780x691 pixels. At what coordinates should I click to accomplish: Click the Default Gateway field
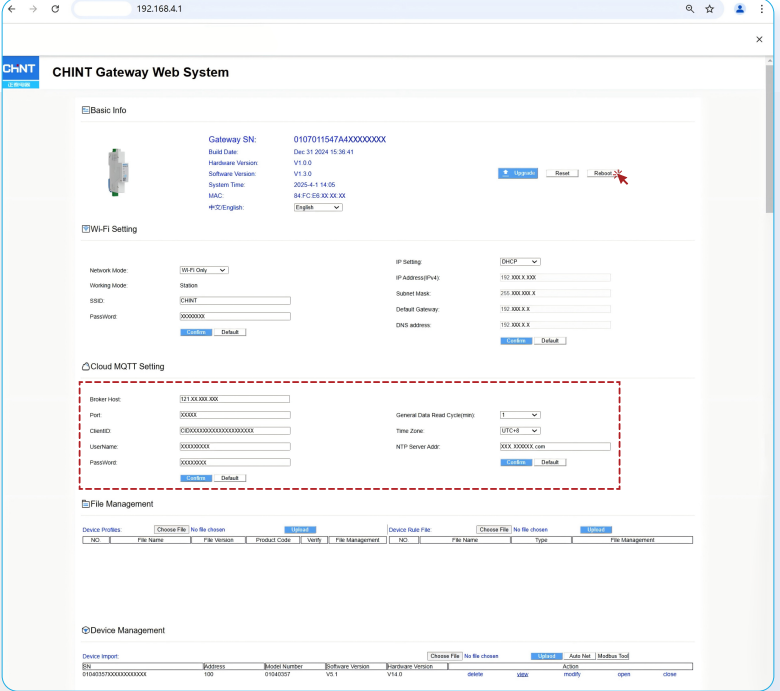point(555,309)
